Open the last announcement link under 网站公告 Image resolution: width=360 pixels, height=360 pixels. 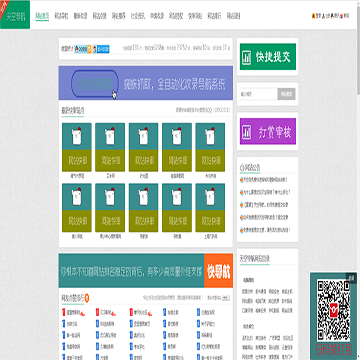[x=265, y=230]
